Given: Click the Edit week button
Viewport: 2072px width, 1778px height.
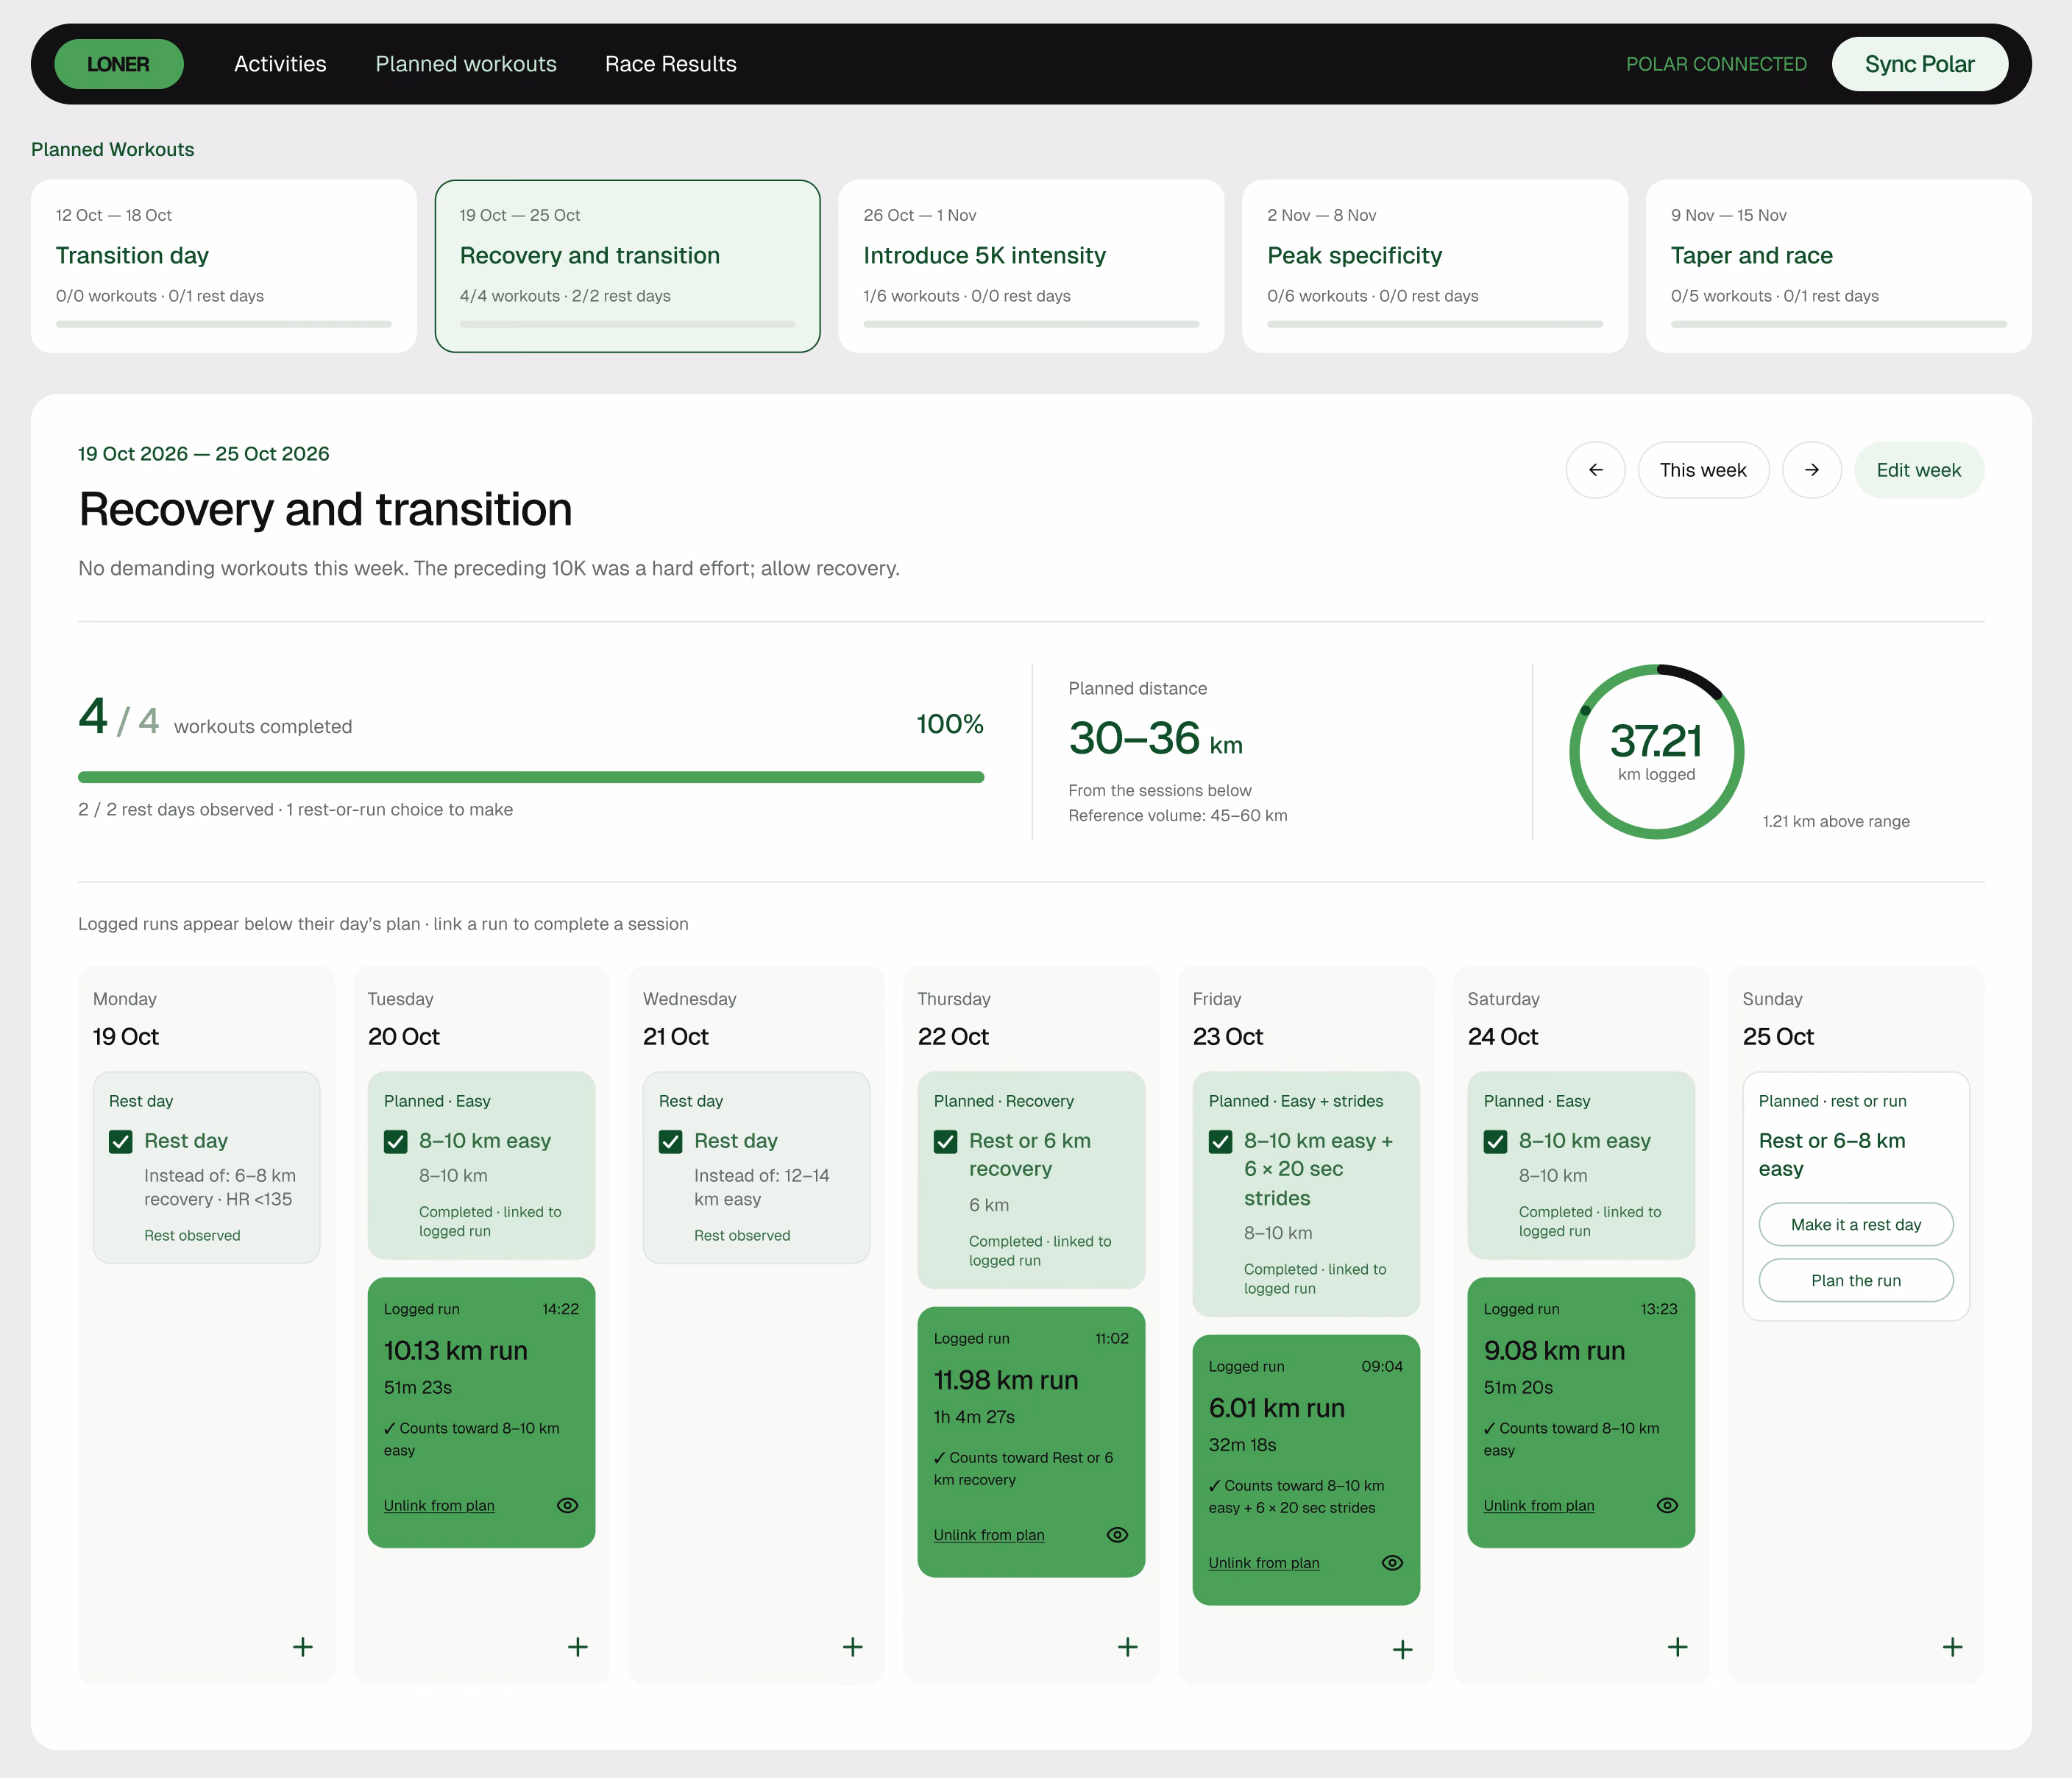Looking at the screenshot, I should 1918,470.
